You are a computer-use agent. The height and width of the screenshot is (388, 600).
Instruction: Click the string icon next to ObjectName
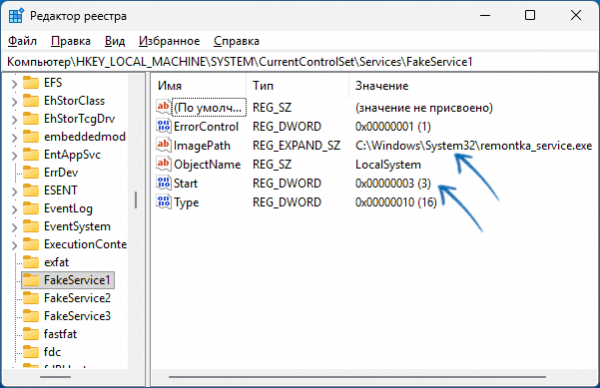[163, 163]
